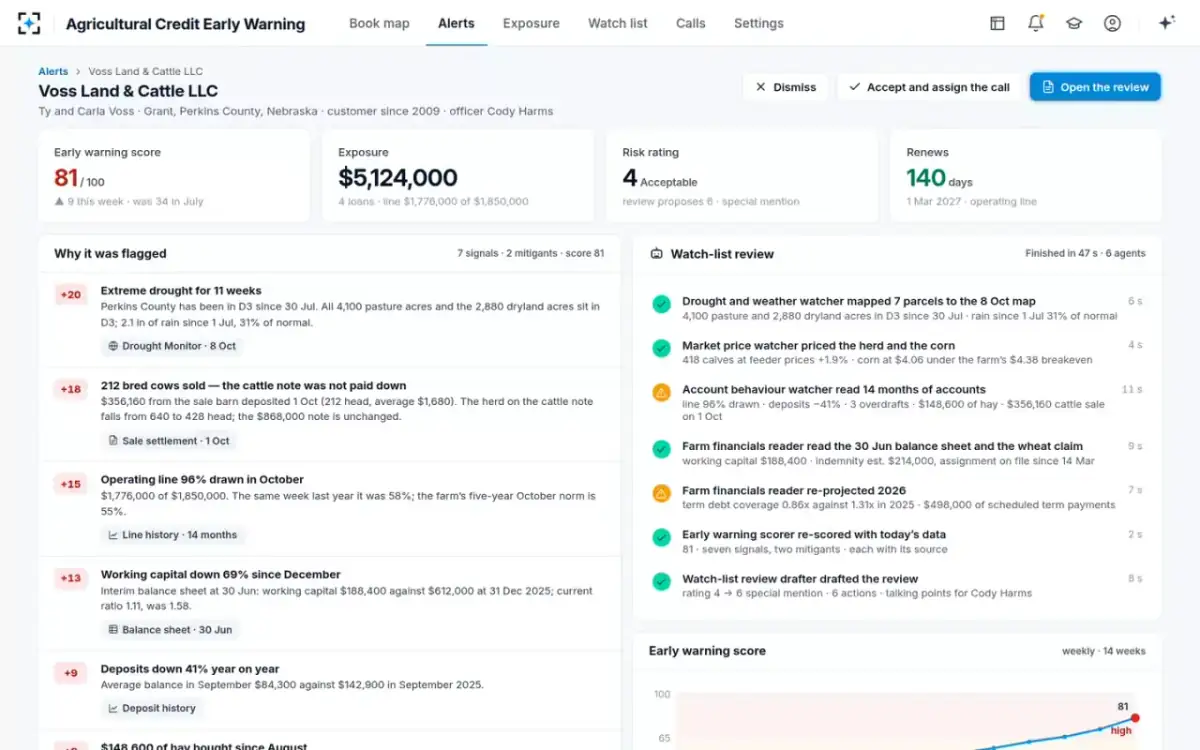1200x750 pixels.
Task: Click the warning icon beside re-projected 2026 step
Action: point(661,493)
